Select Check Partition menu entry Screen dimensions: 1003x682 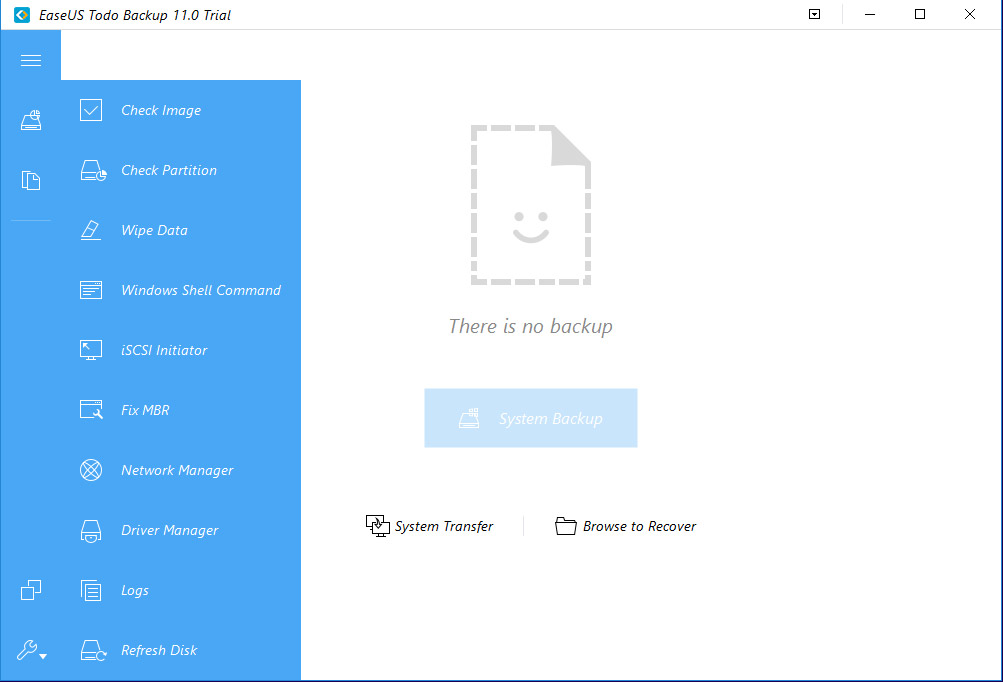click(169, 170)
